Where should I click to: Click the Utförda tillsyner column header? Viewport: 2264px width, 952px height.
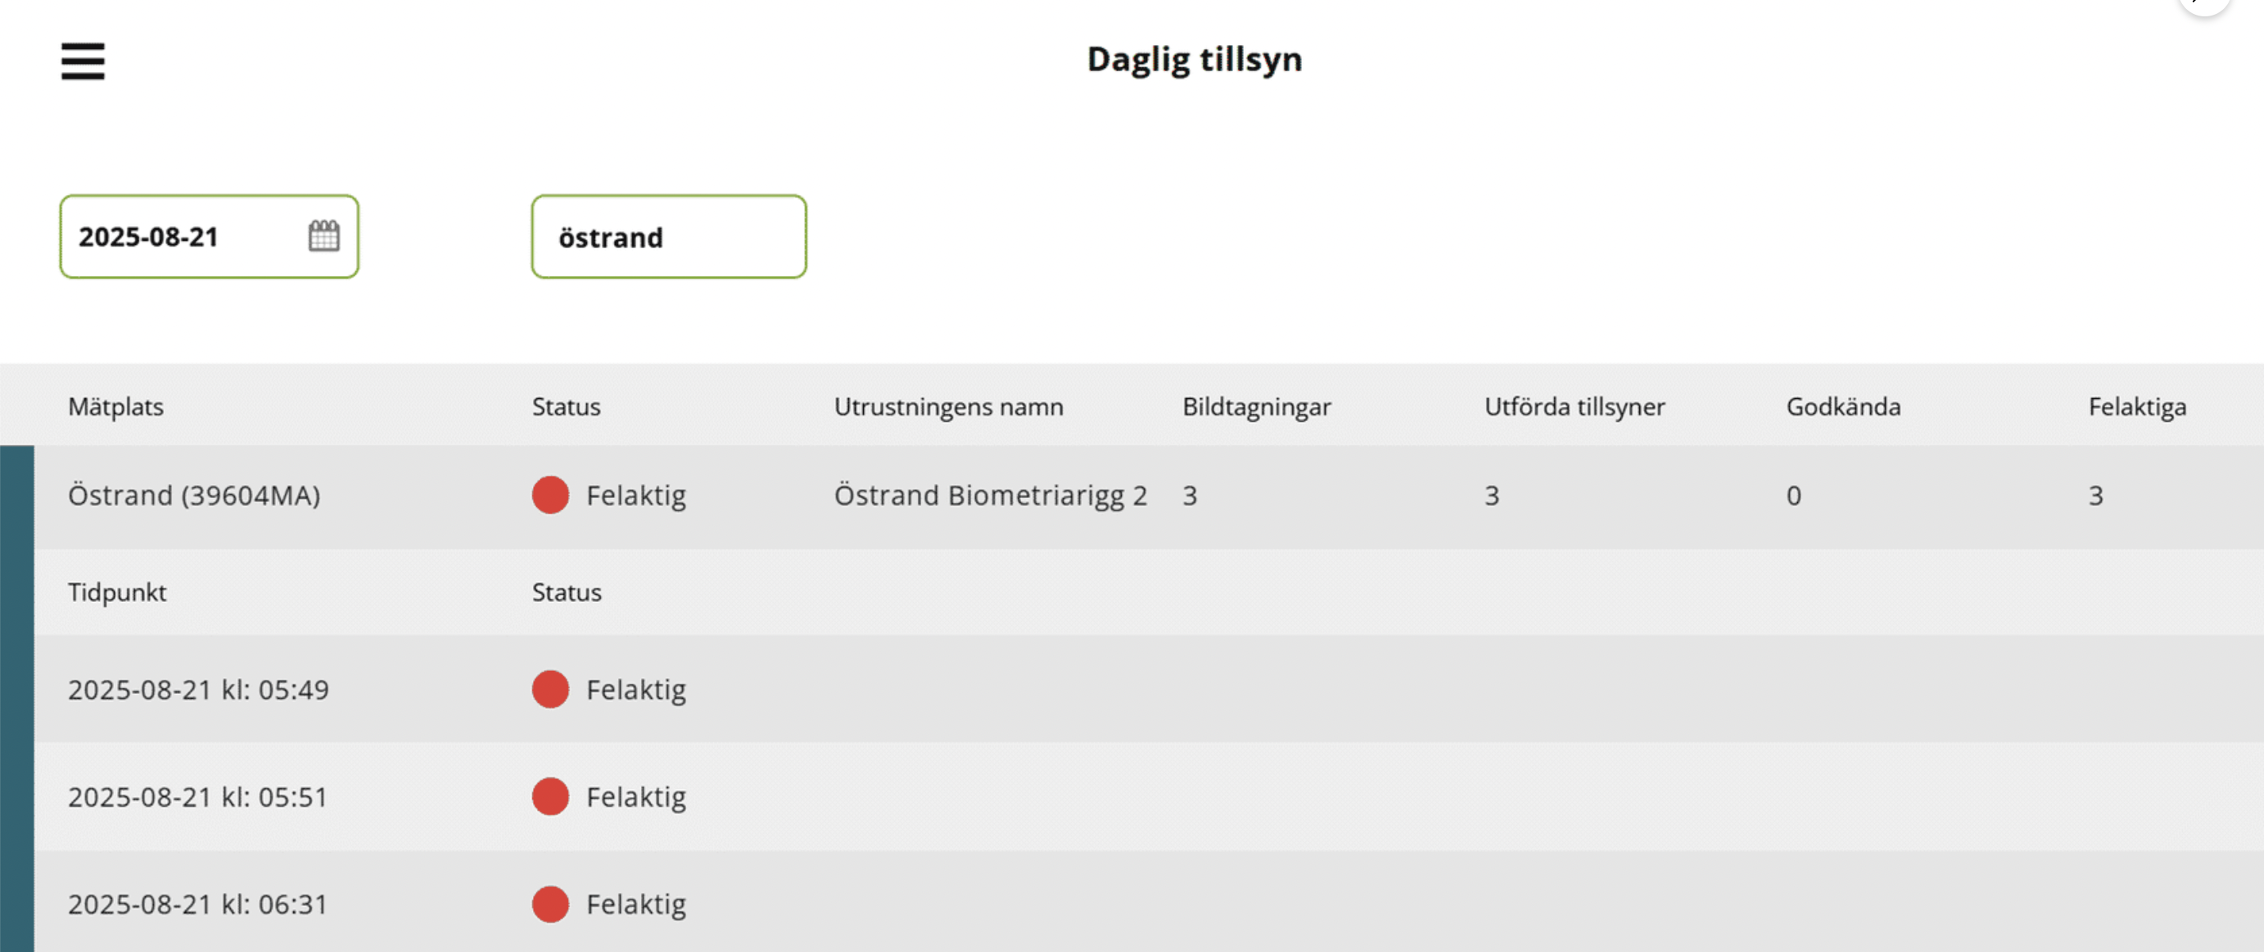point(1575,406)
